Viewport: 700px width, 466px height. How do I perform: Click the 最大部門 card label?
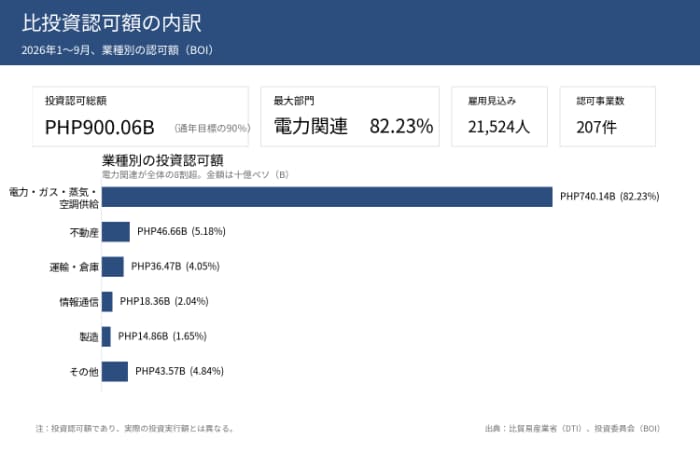tap(294, 101)
